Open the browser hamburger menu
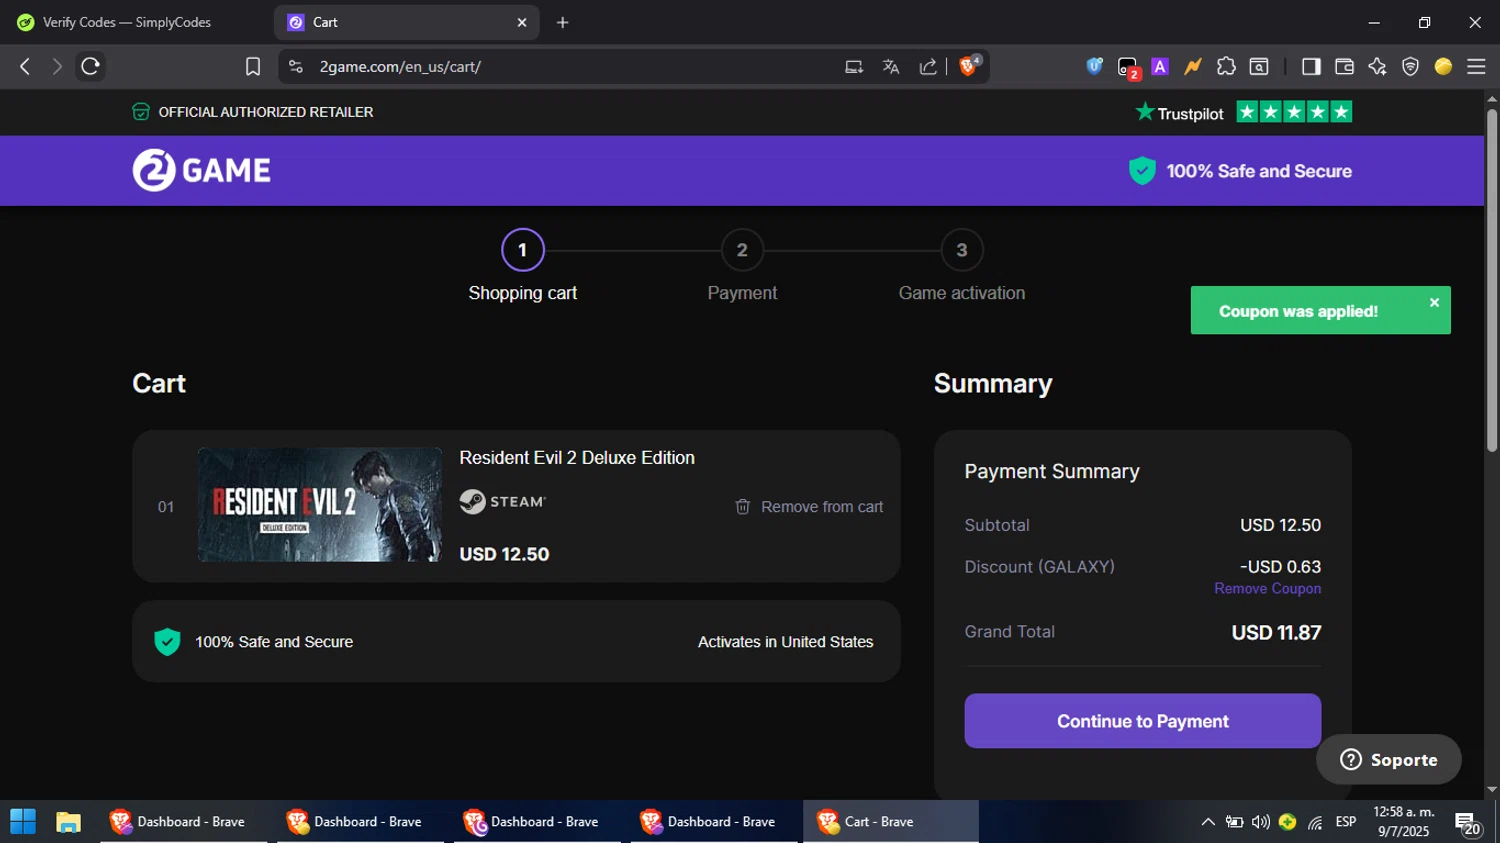The height and width of the screenshot is (843, 1500). pyautogui.click(x=1476, y=66)
